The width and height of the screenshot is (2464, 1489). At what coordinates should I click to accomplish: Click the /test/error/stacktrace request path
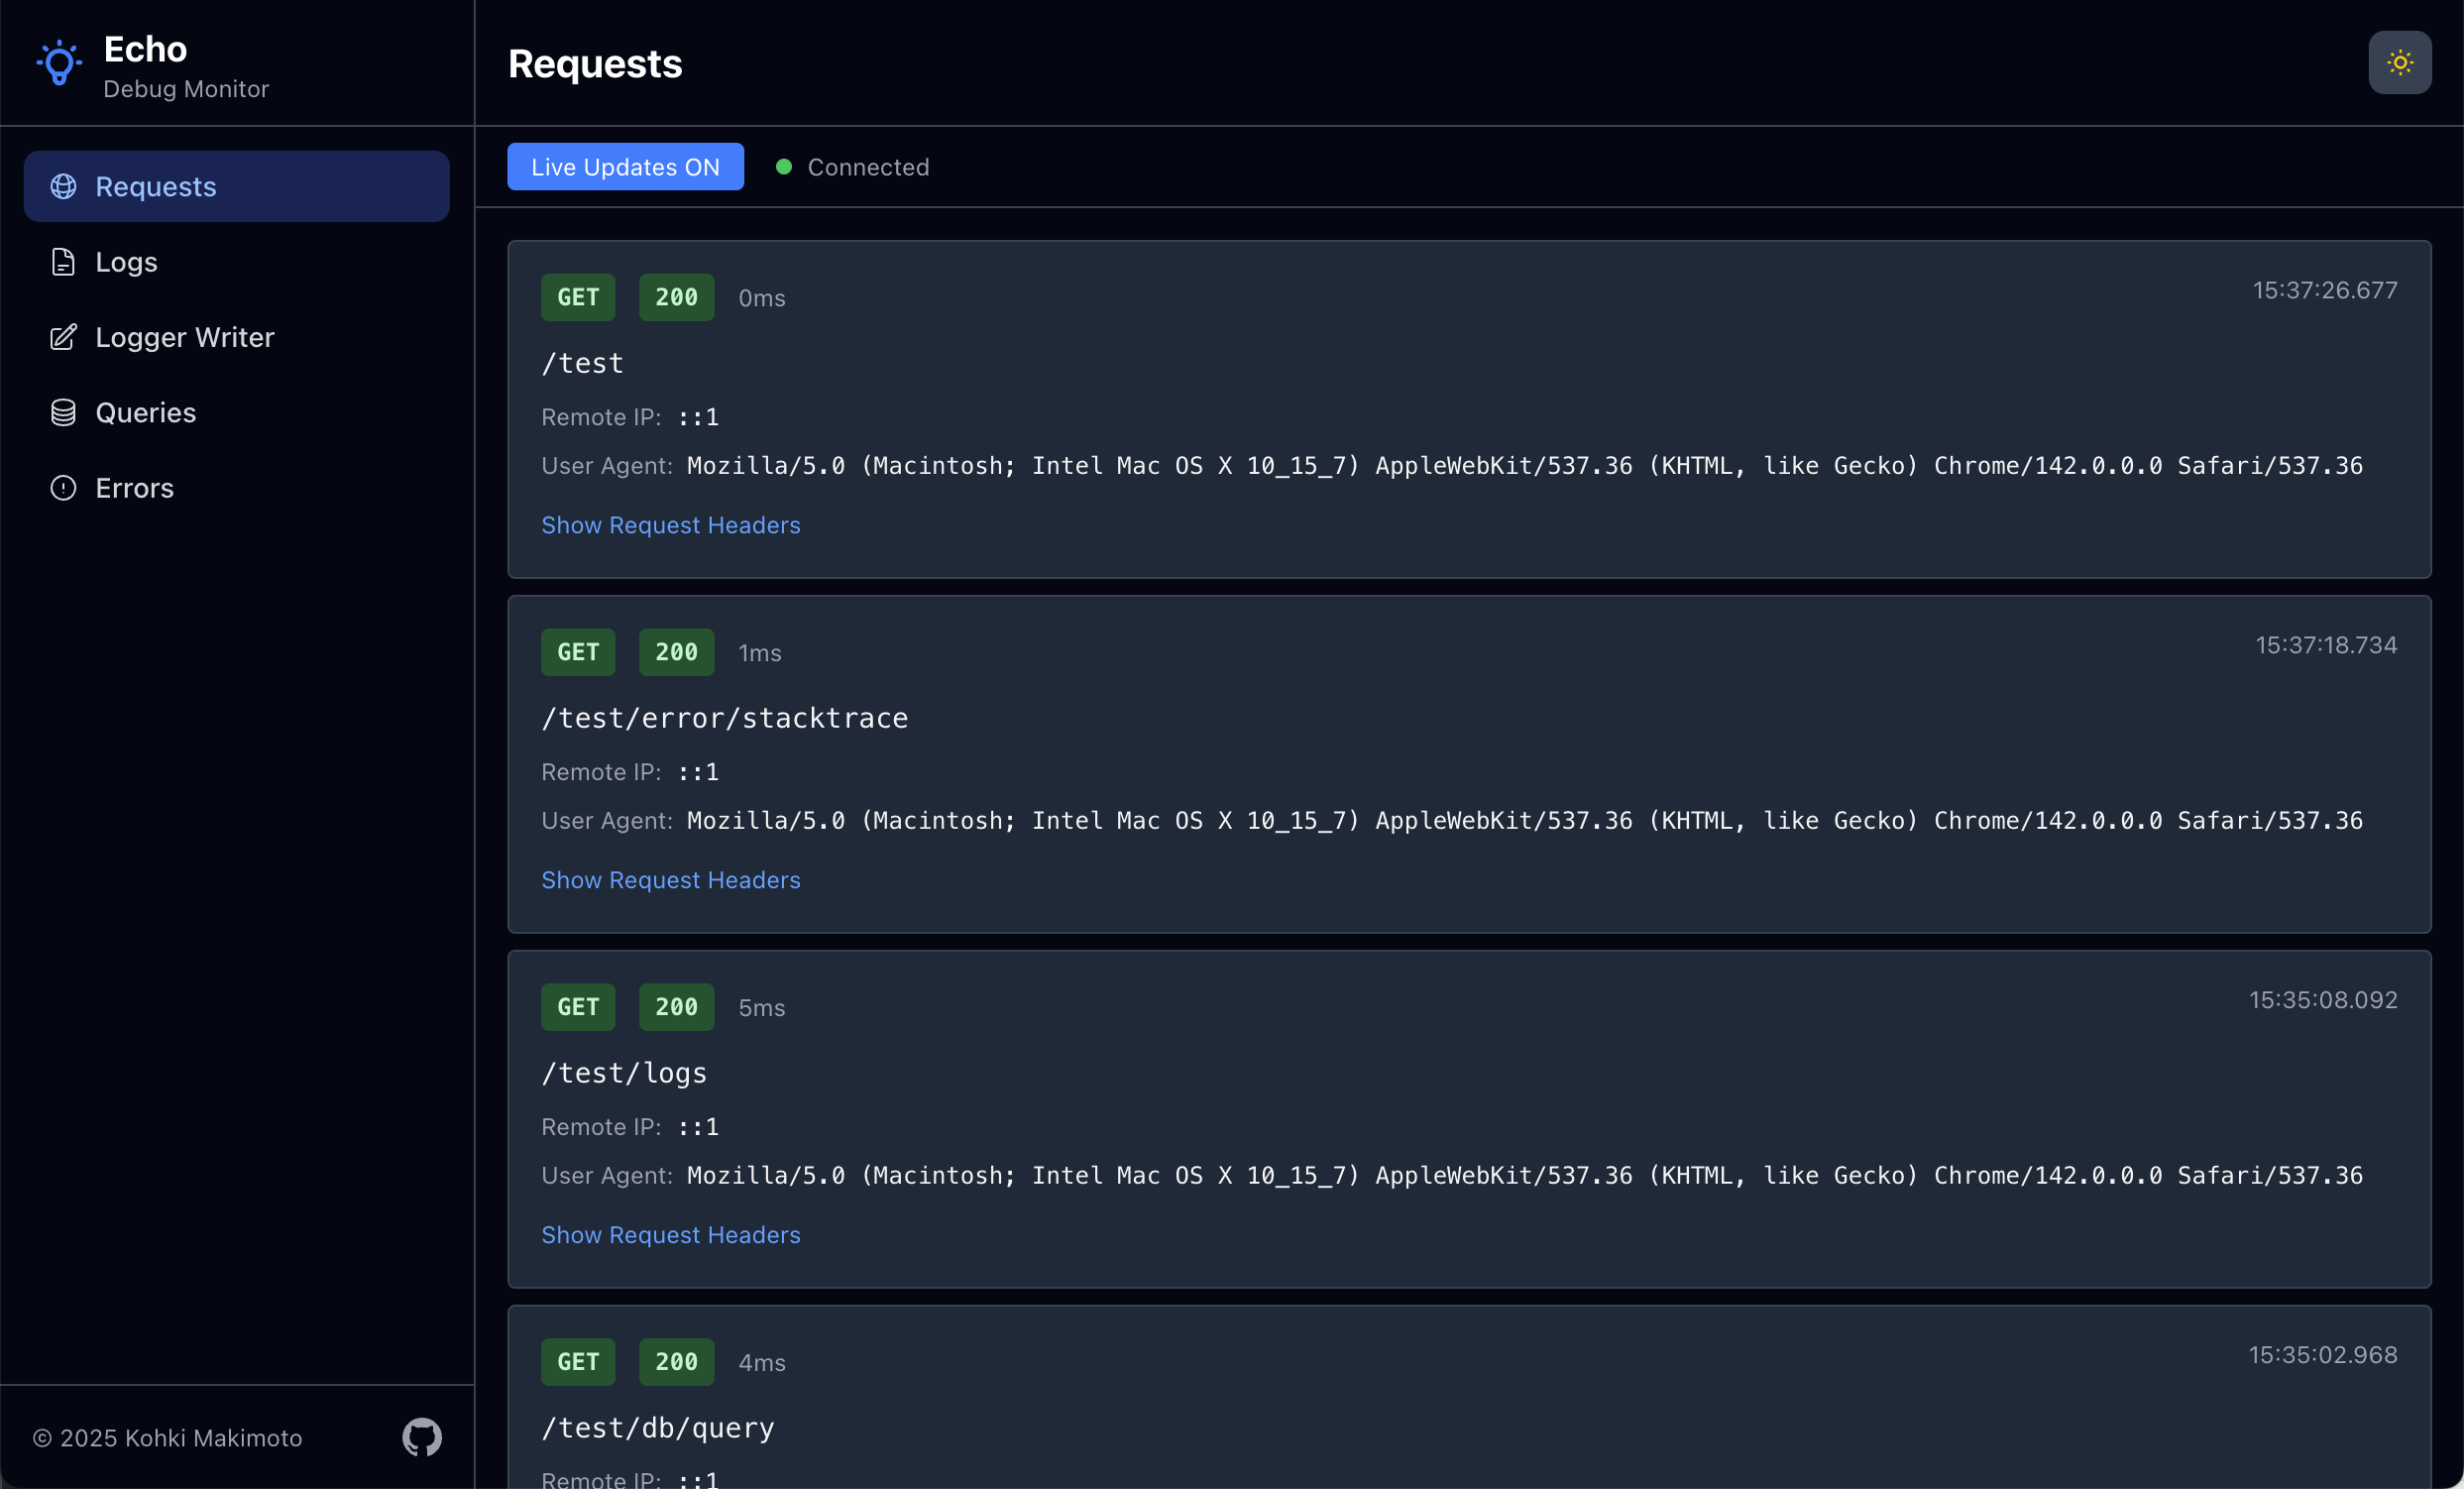724,718
